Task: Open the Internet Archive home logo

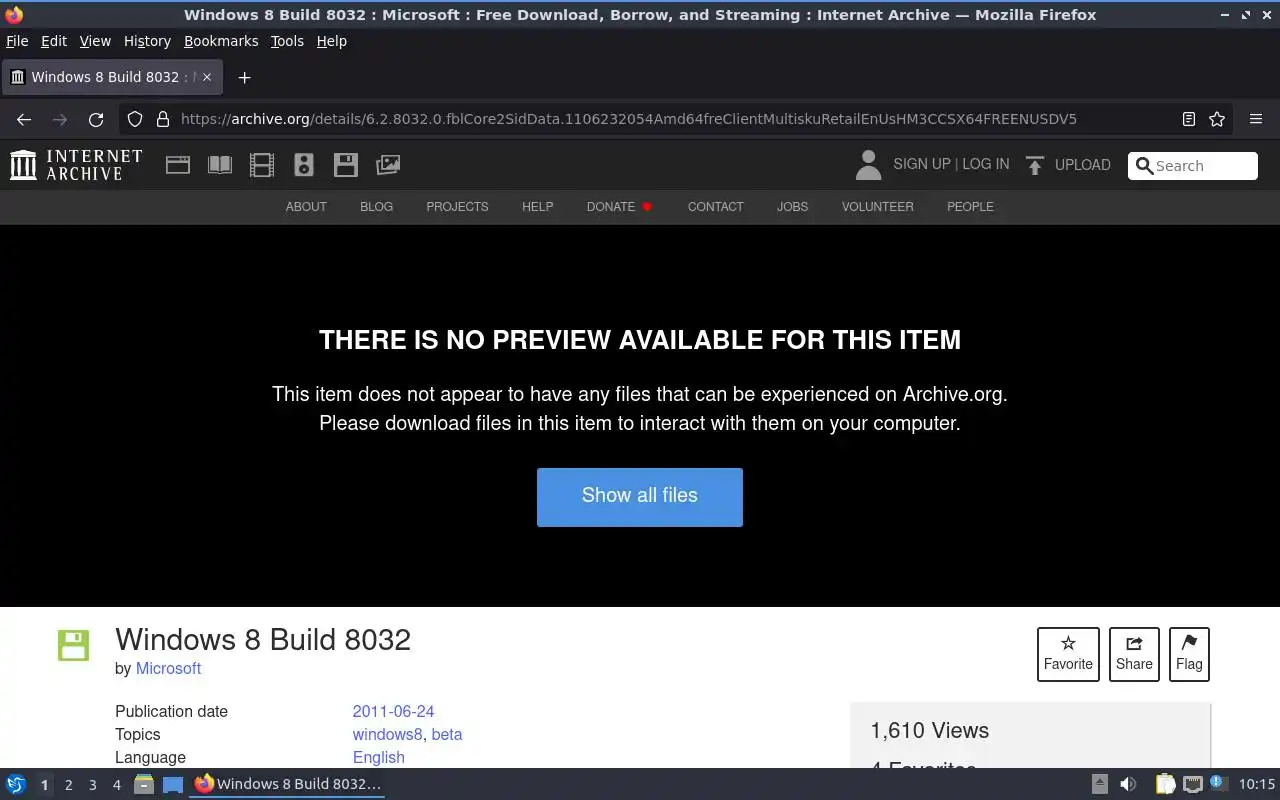Action: pyautogui.click(x=76, y=165)
